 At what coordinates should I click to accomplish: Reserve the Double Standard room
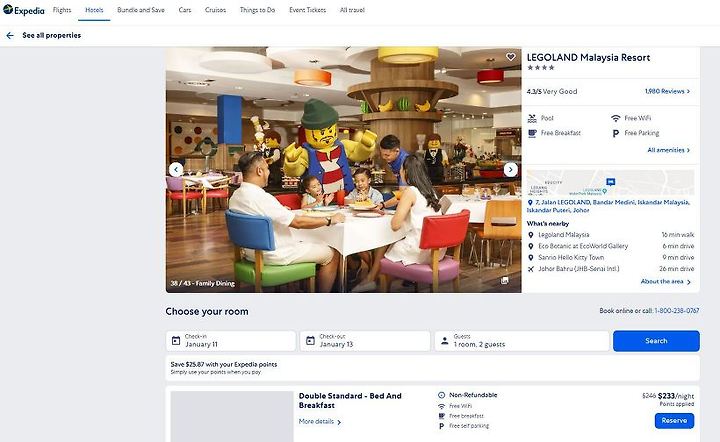[x=674, y=420]
